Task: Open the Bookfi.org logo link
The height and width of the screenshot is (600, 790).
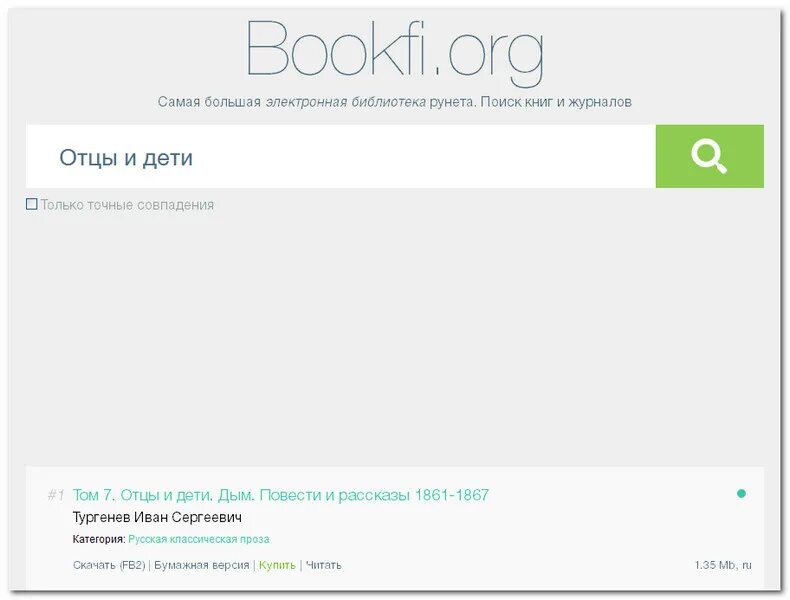Action: (x=394, y=53)
